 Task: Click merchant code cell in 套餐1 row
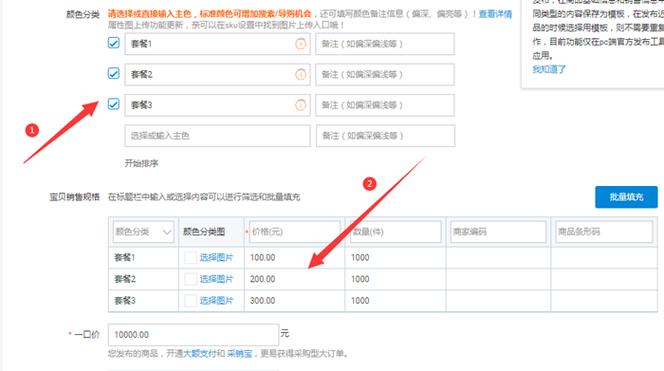498,257
